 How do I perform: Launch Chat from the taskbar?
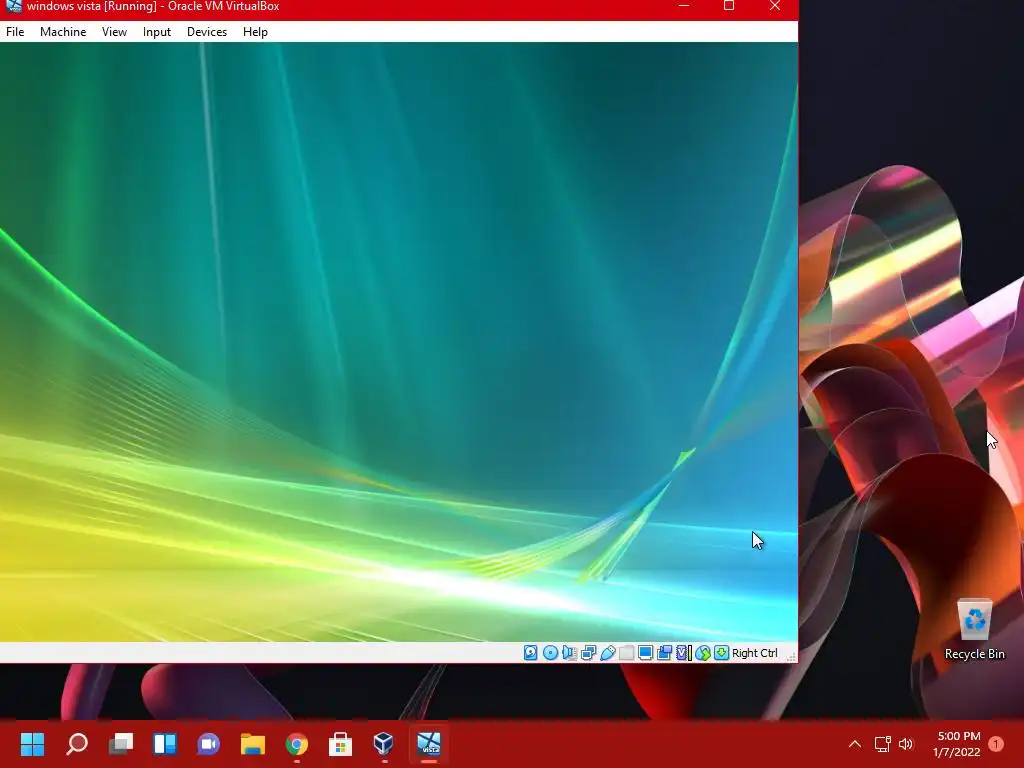point(208,744)
